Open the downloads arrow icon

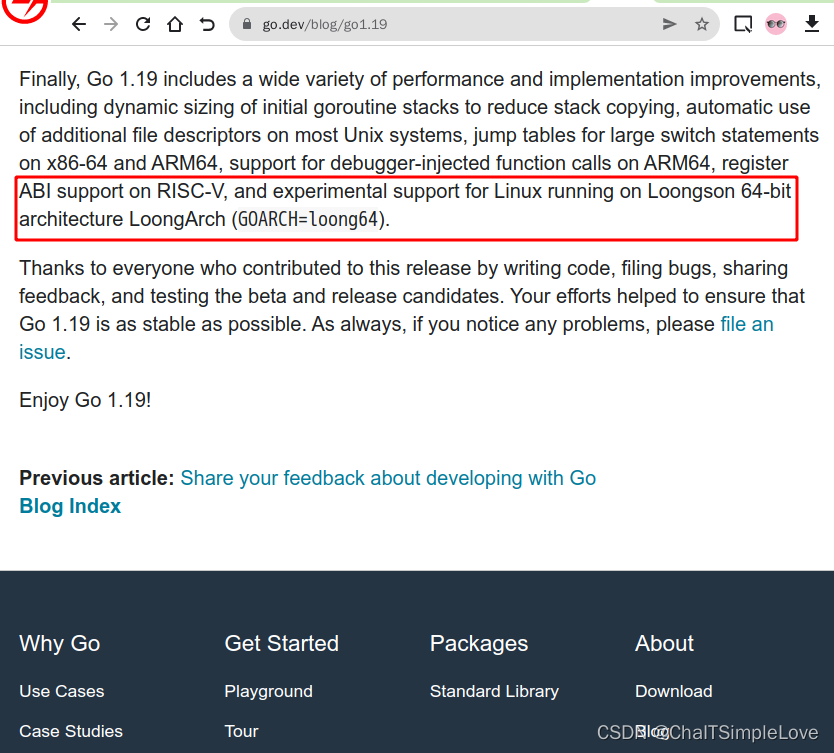(x=812, y=24)
